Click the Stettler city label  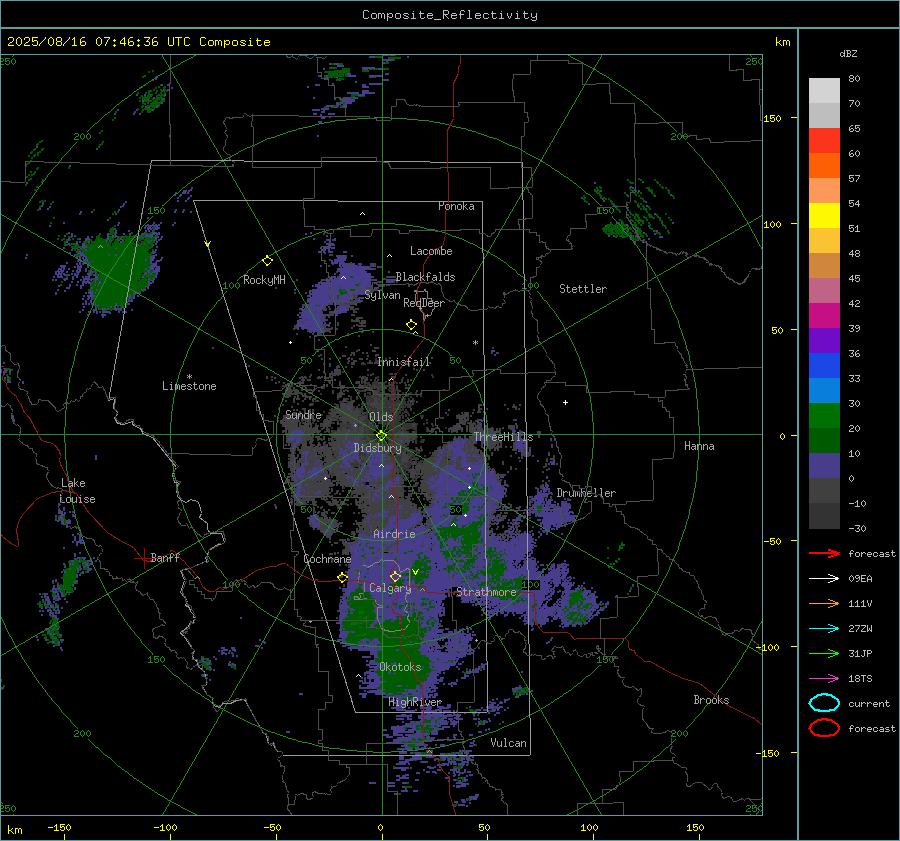583,289
